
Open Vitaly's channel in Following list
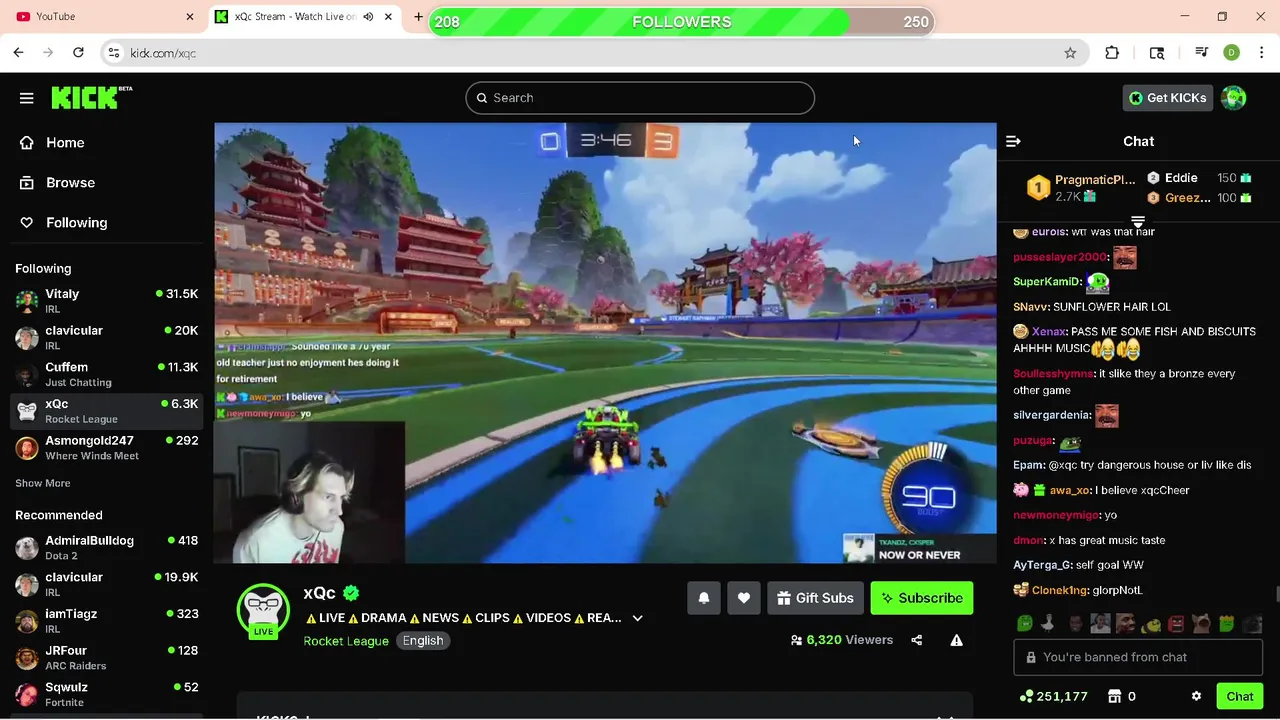click(107, 300)
